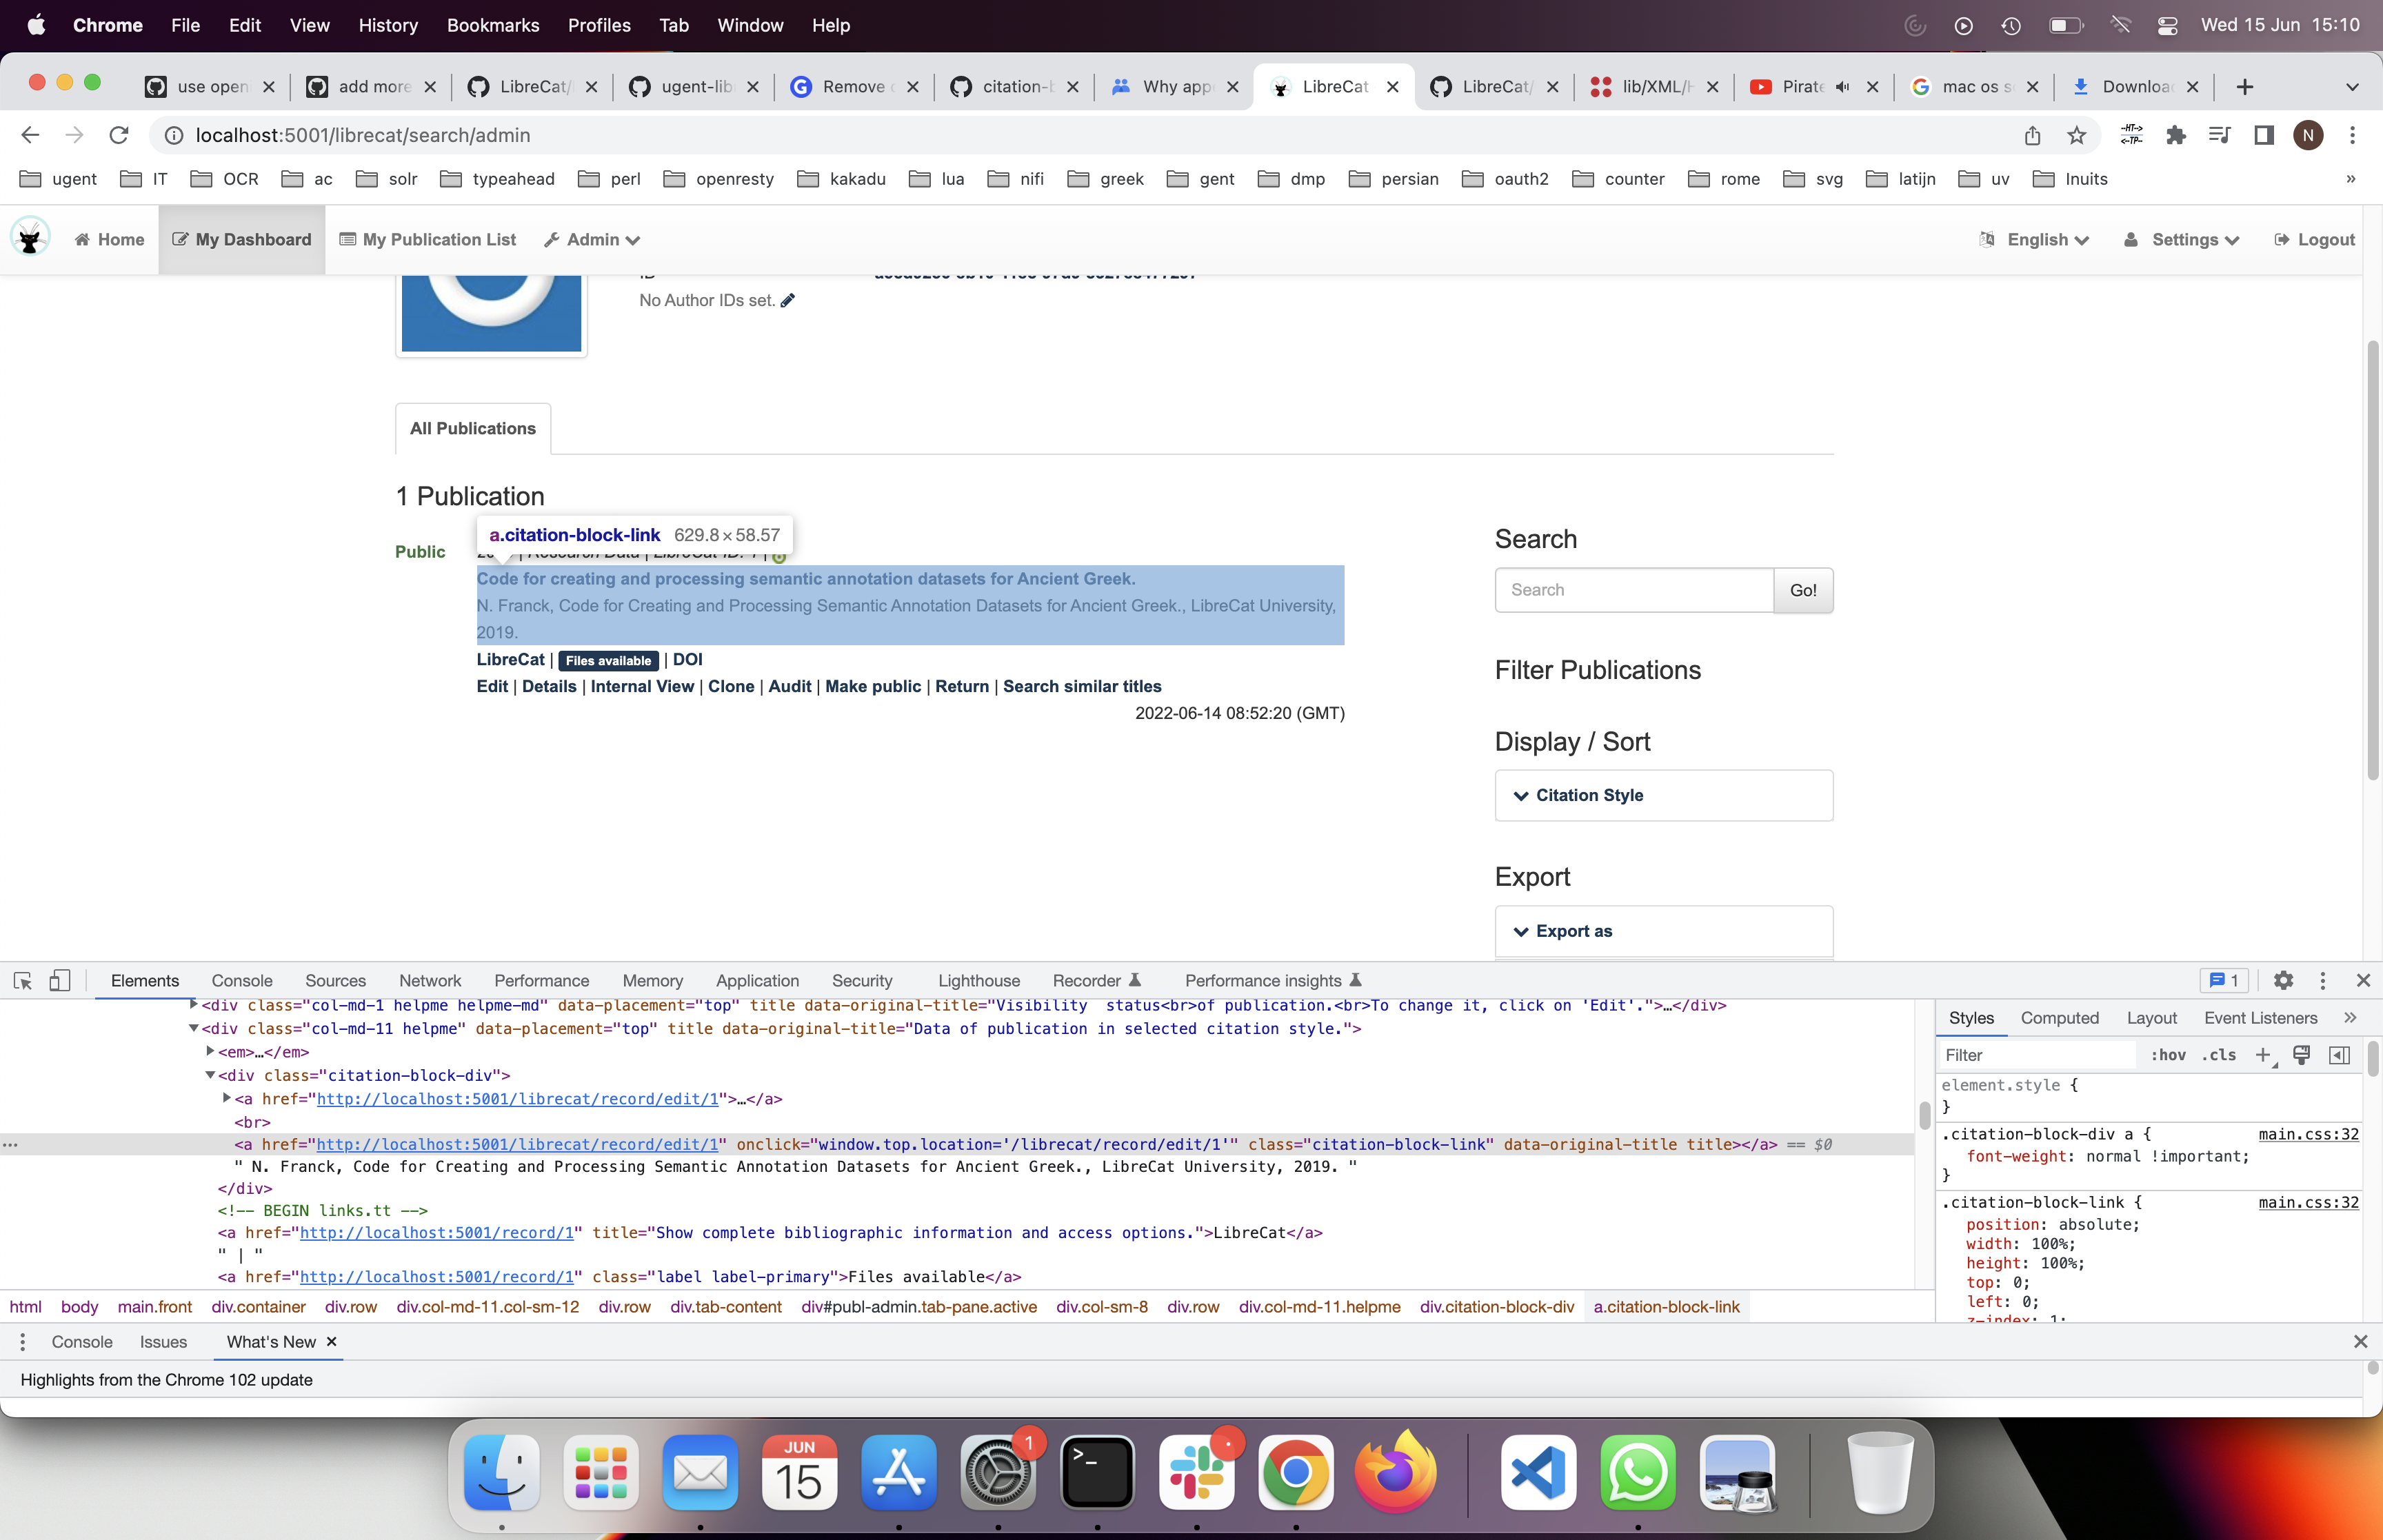The image size is (2383, 1540).
Task: Open the Bookmarks menu
Action: coord(493,25)
